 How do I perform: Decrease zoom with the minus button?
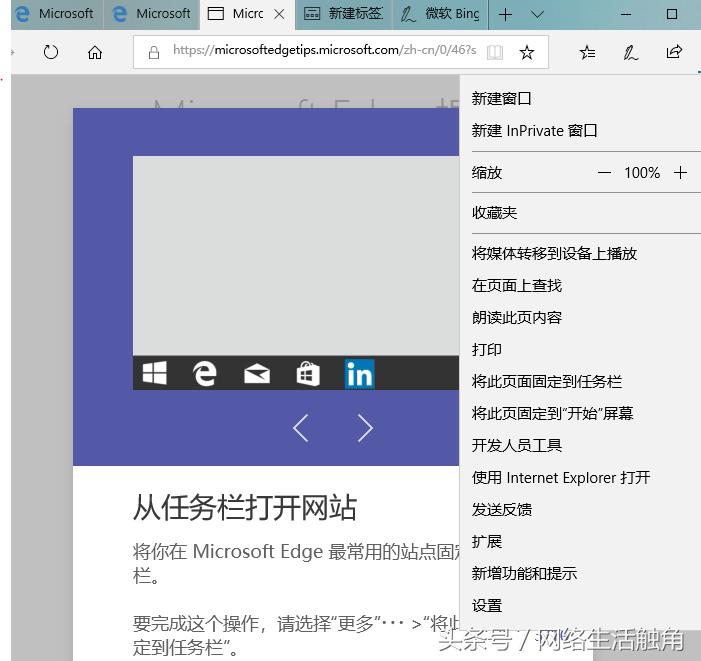[x=604, y=173]
